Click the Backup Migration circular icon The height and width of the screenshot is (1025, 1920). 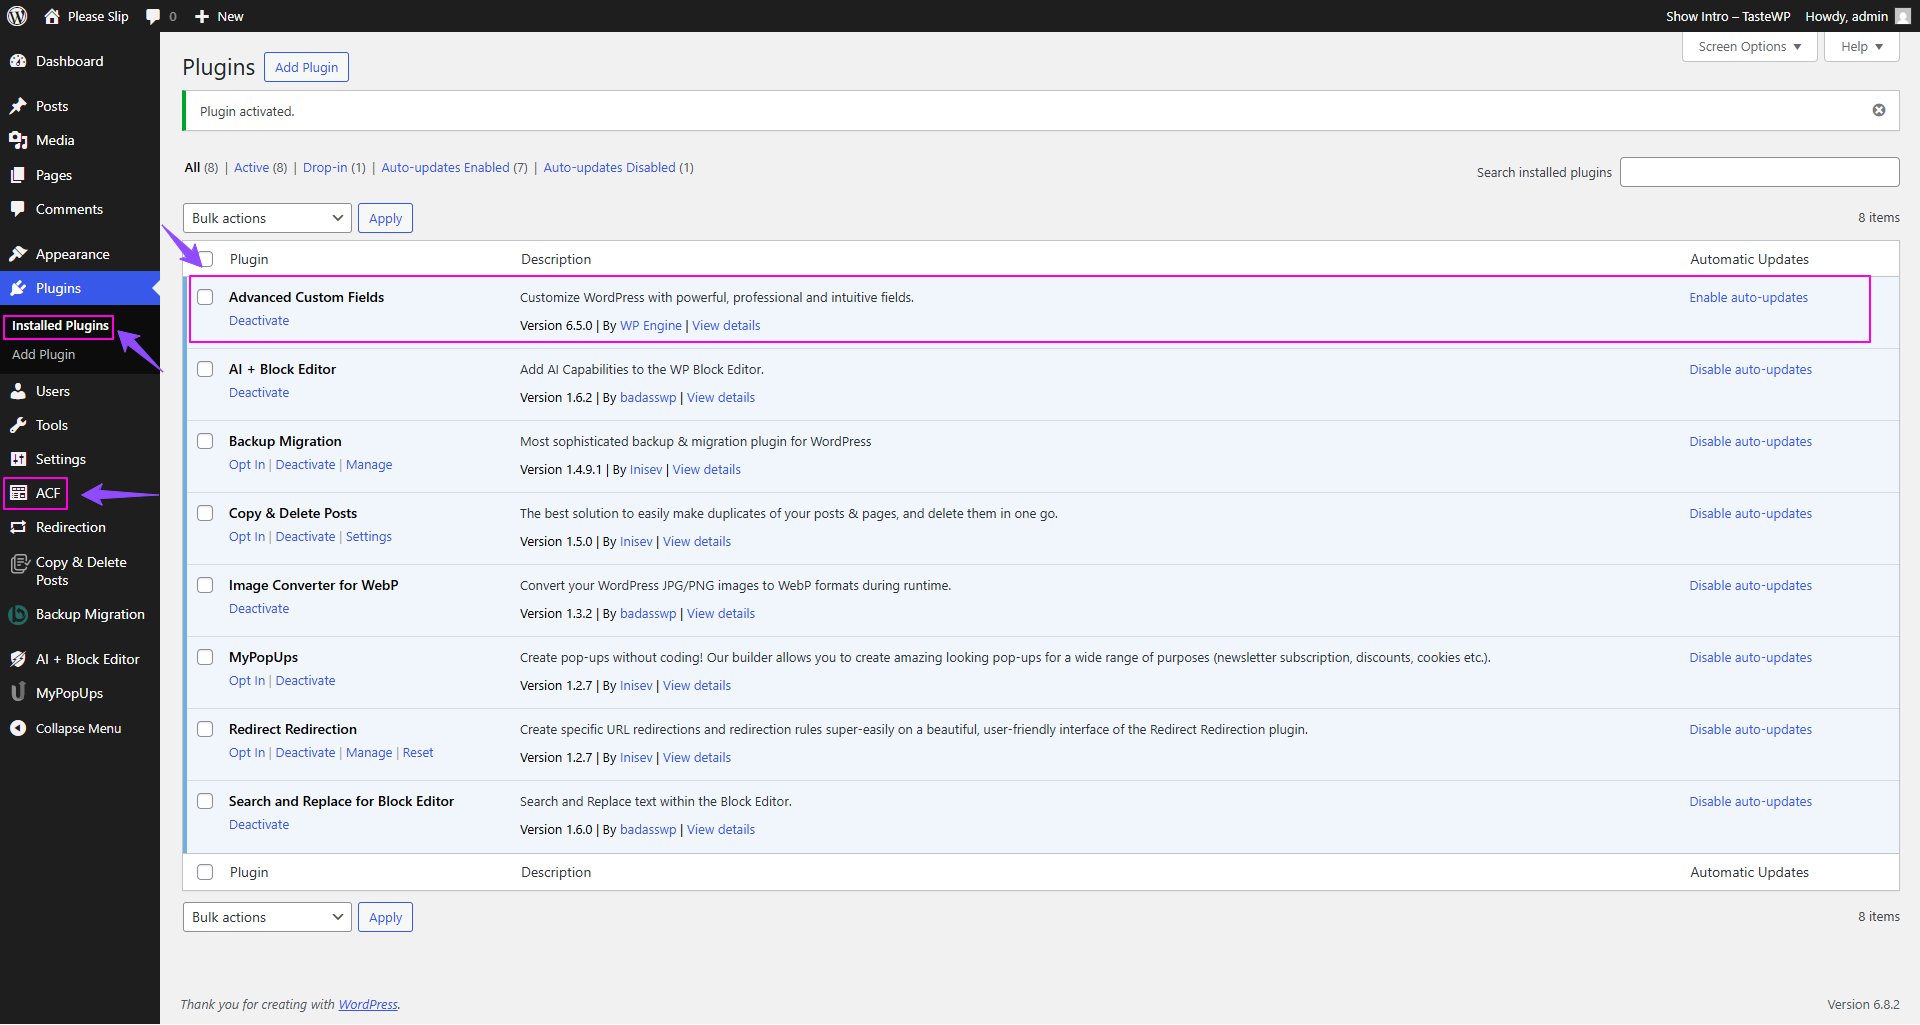tap(18, 615)
